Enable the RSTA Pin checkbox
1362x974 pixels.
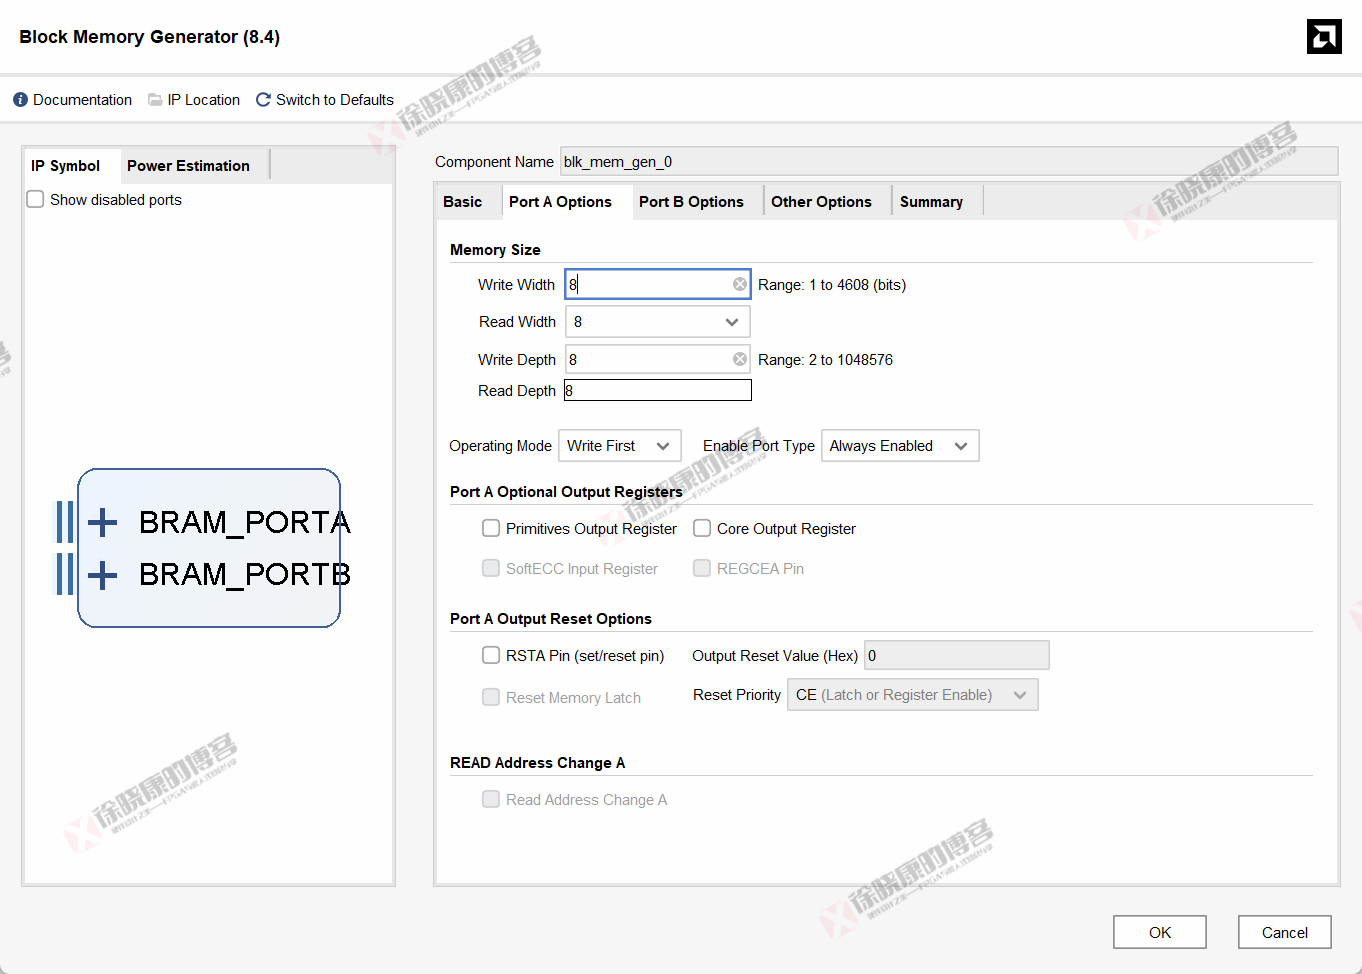click(x=491, y=654)
